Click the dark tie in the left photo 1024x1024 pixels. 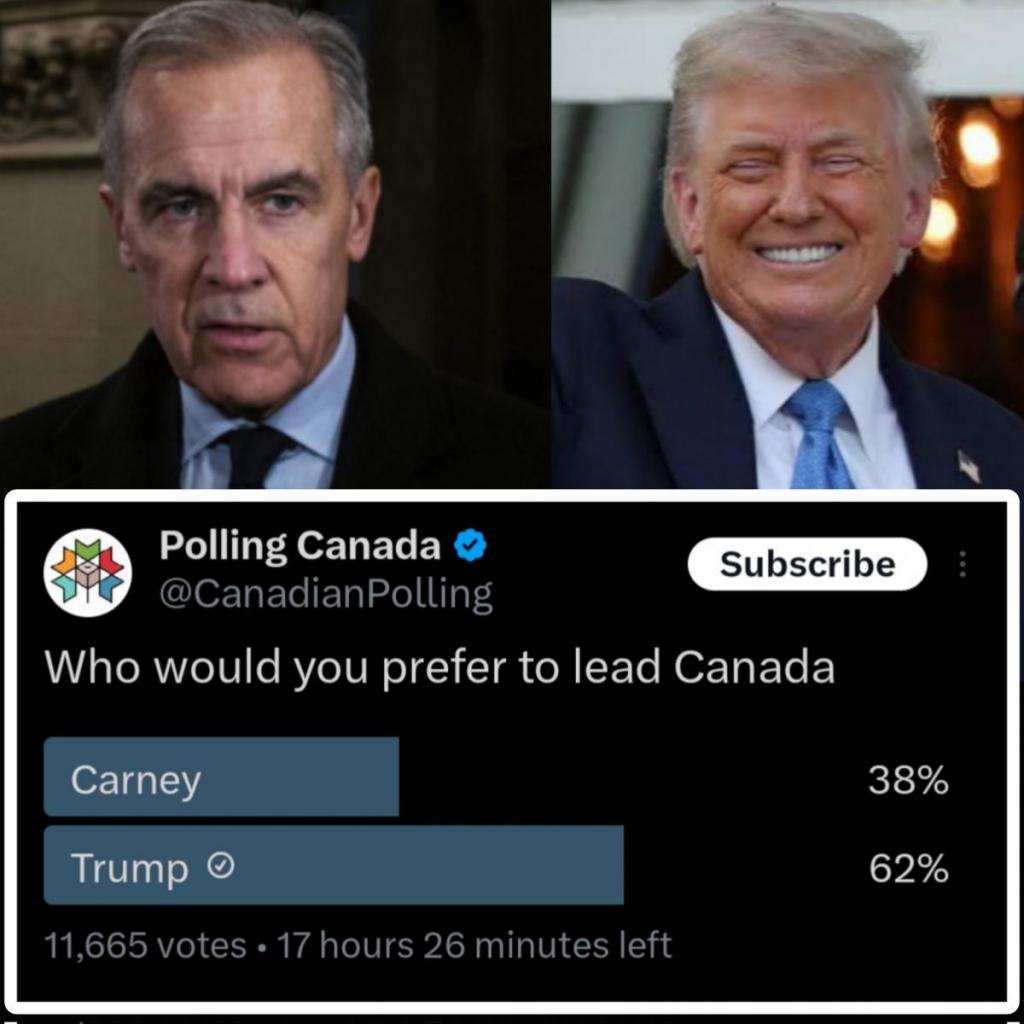point(252,457)
